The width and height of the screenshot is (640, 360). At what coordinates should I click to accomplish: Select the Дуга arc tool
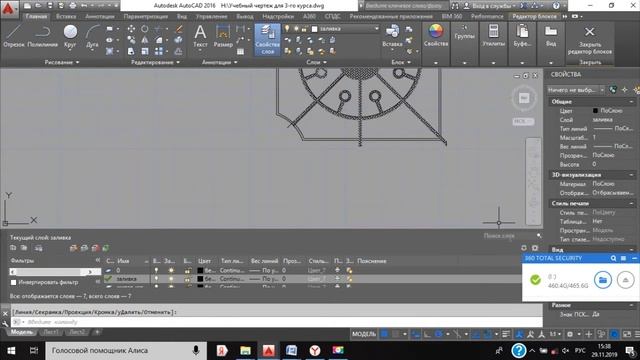[x=93, y=36]
